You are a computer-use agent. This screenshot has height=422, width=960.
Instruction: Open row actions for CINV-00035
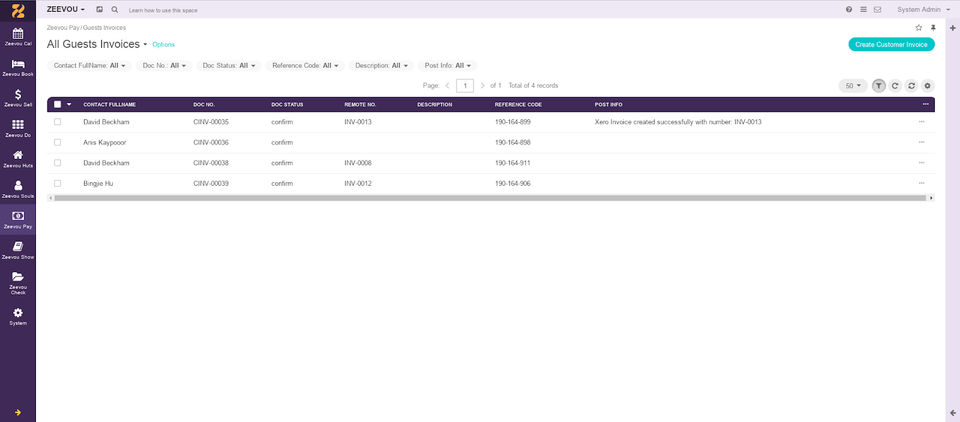pyautogui.click(x=921, y=122)
